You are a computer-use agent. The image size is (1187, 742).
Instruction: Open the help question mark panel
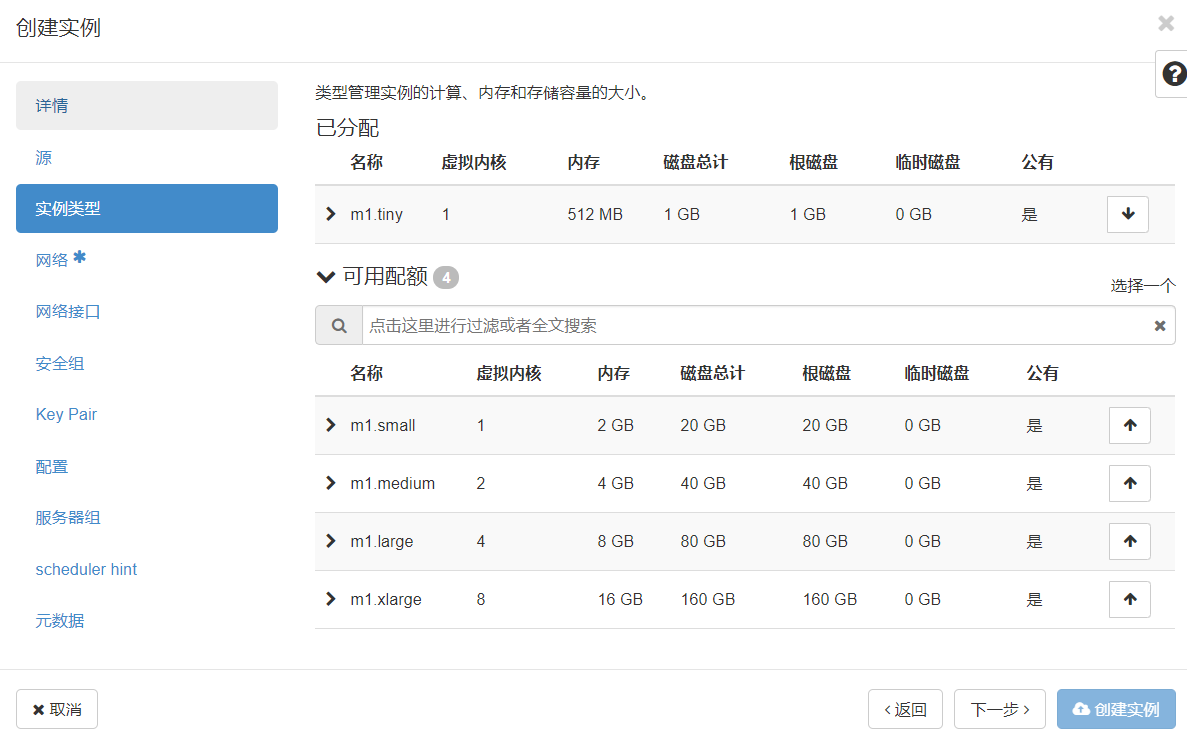click(1173, 74)
